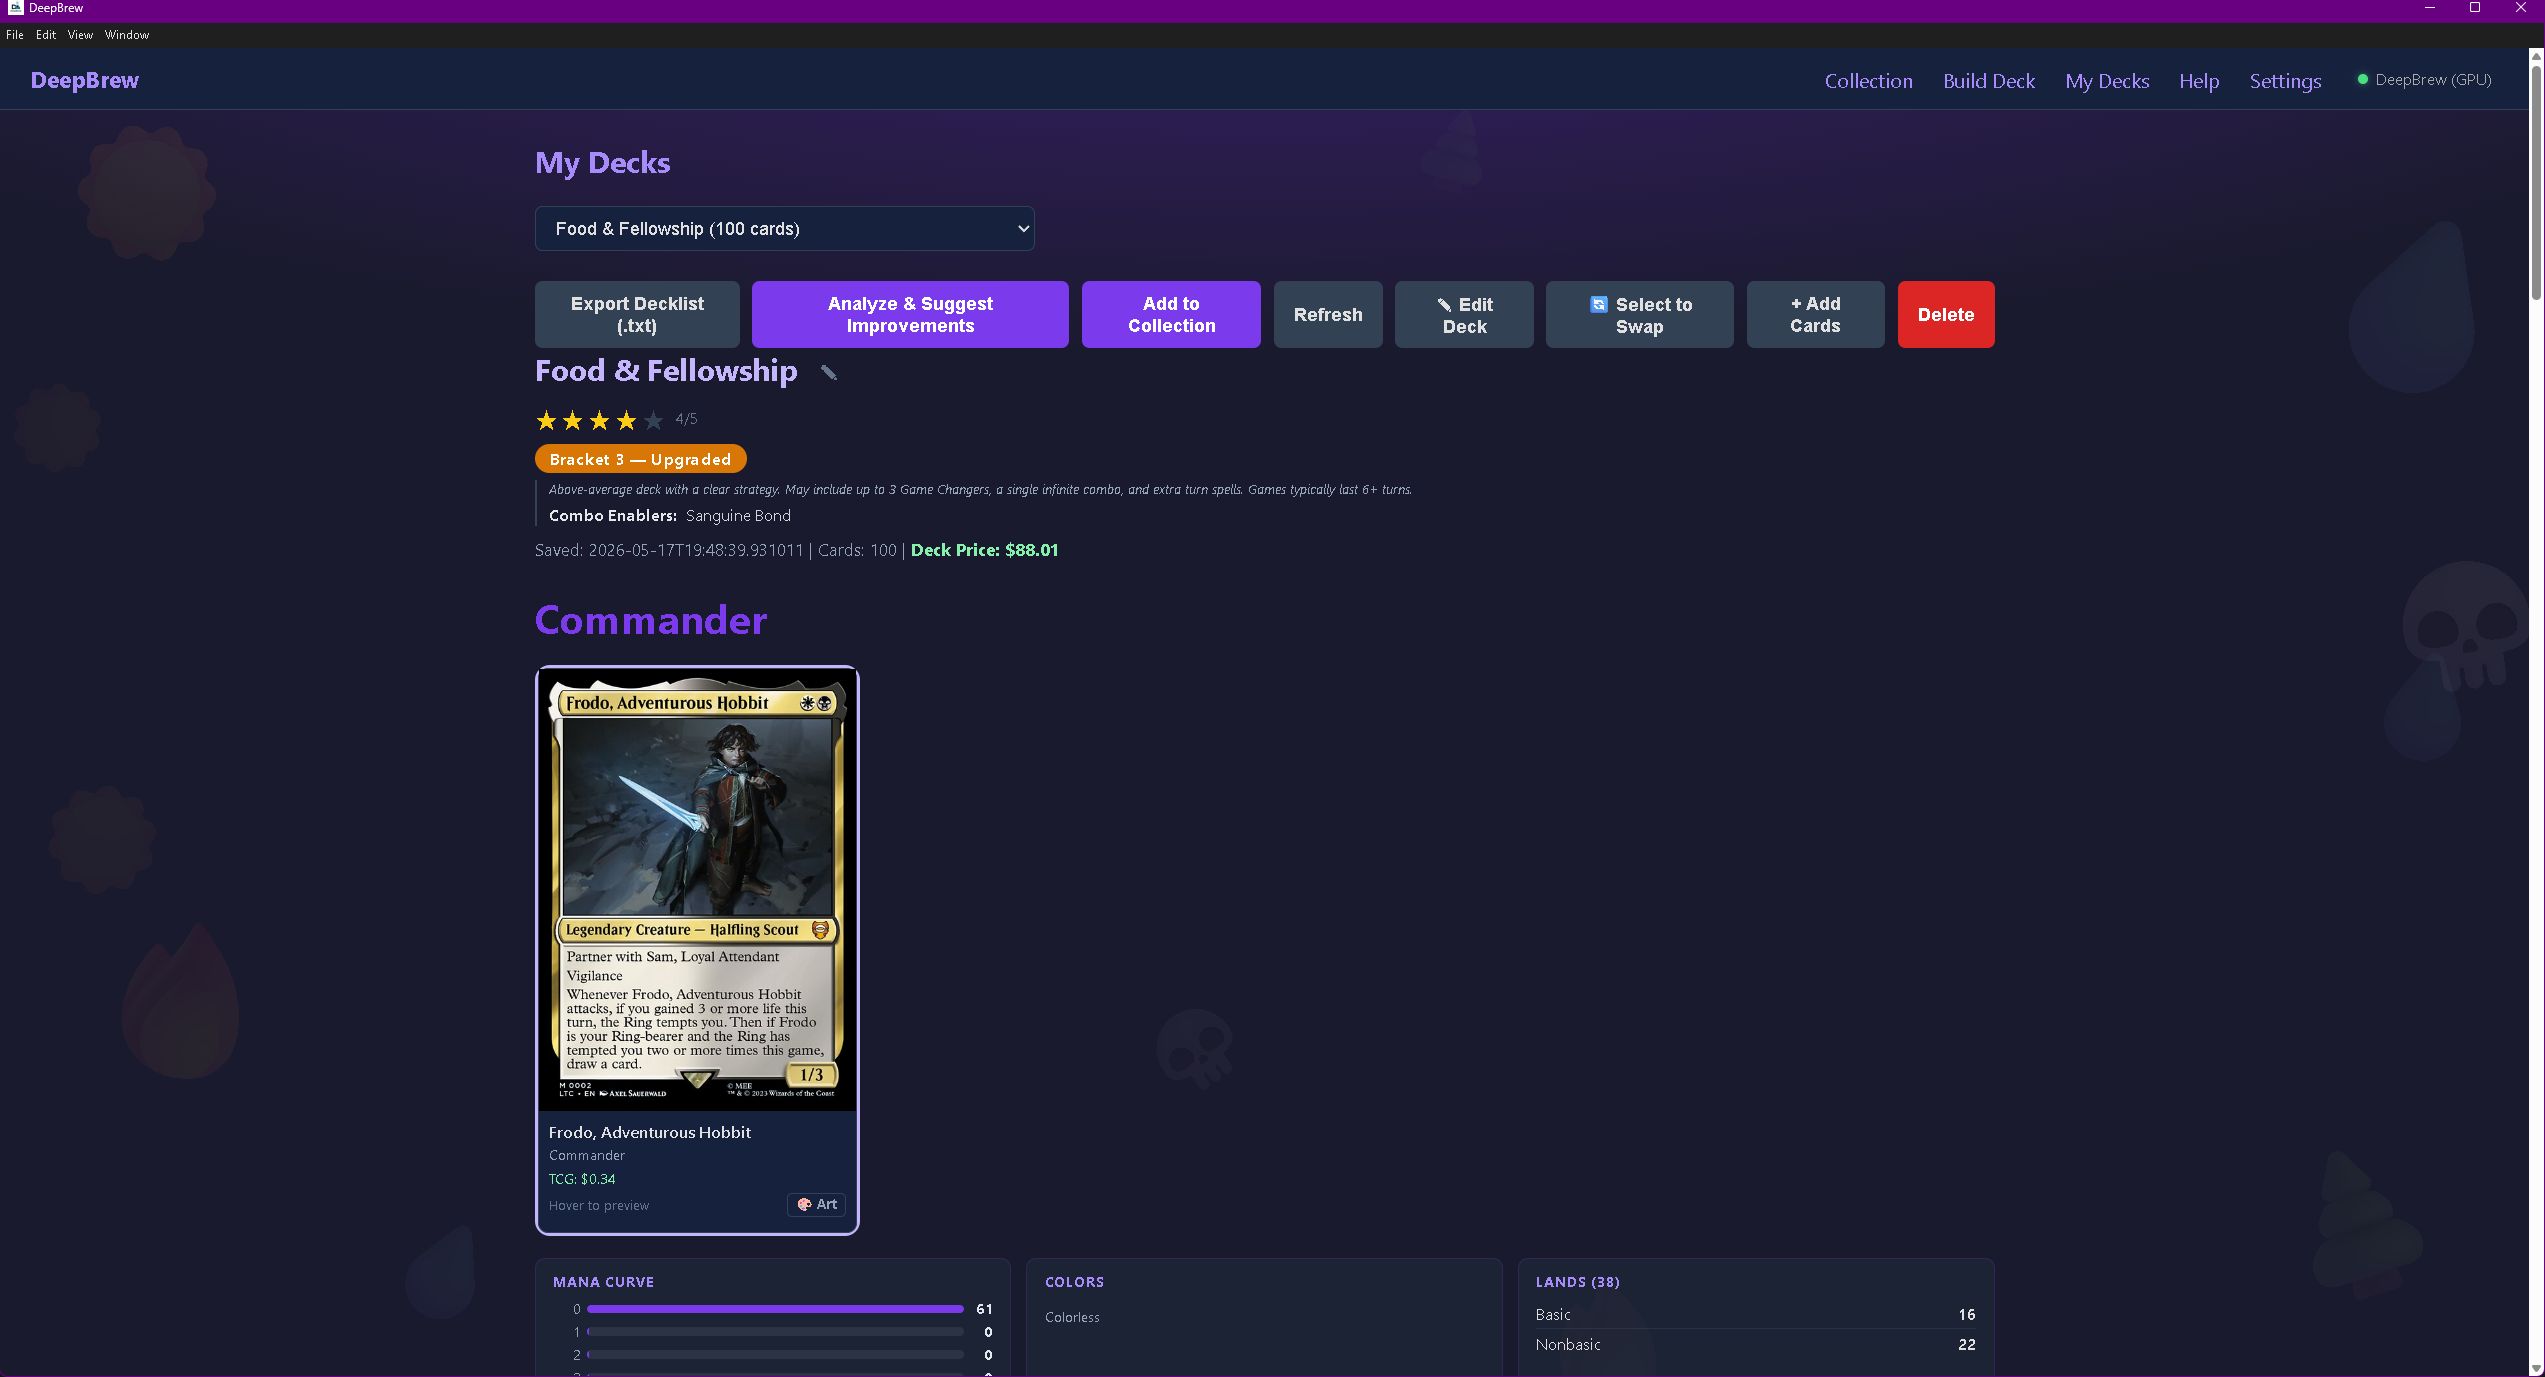
Task: Click Add to Collection button
Action: pos(1171,315)
